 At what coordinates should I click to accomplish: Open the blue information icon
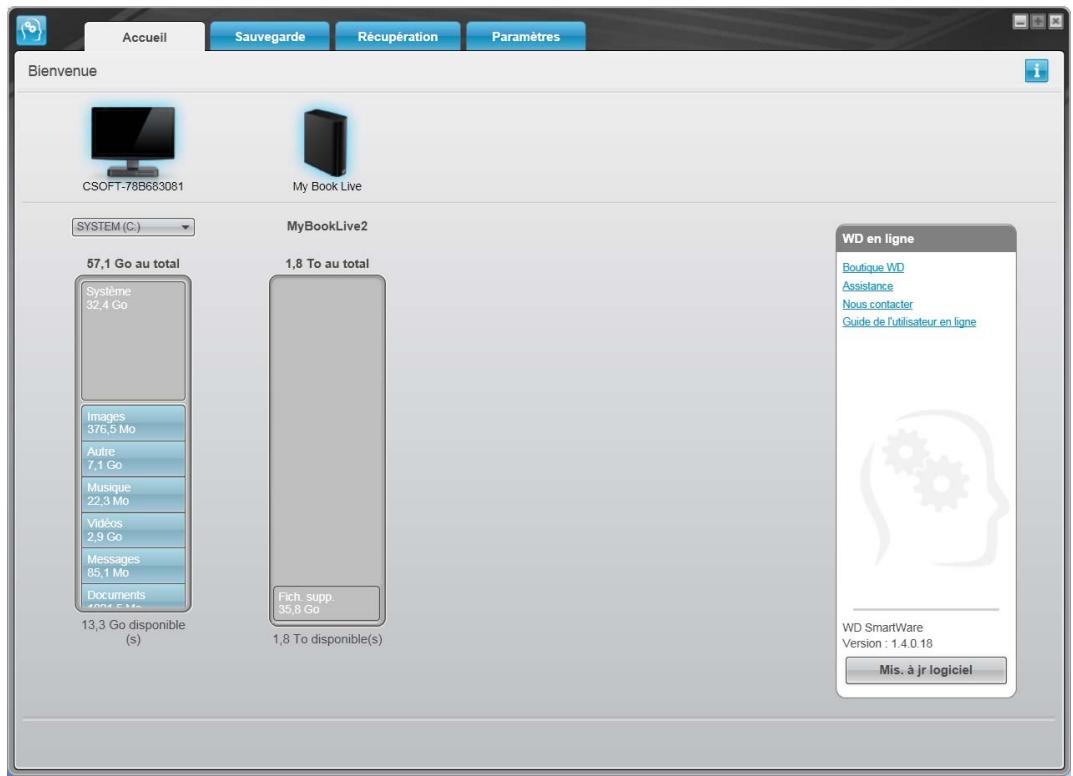click(1036, 70)
